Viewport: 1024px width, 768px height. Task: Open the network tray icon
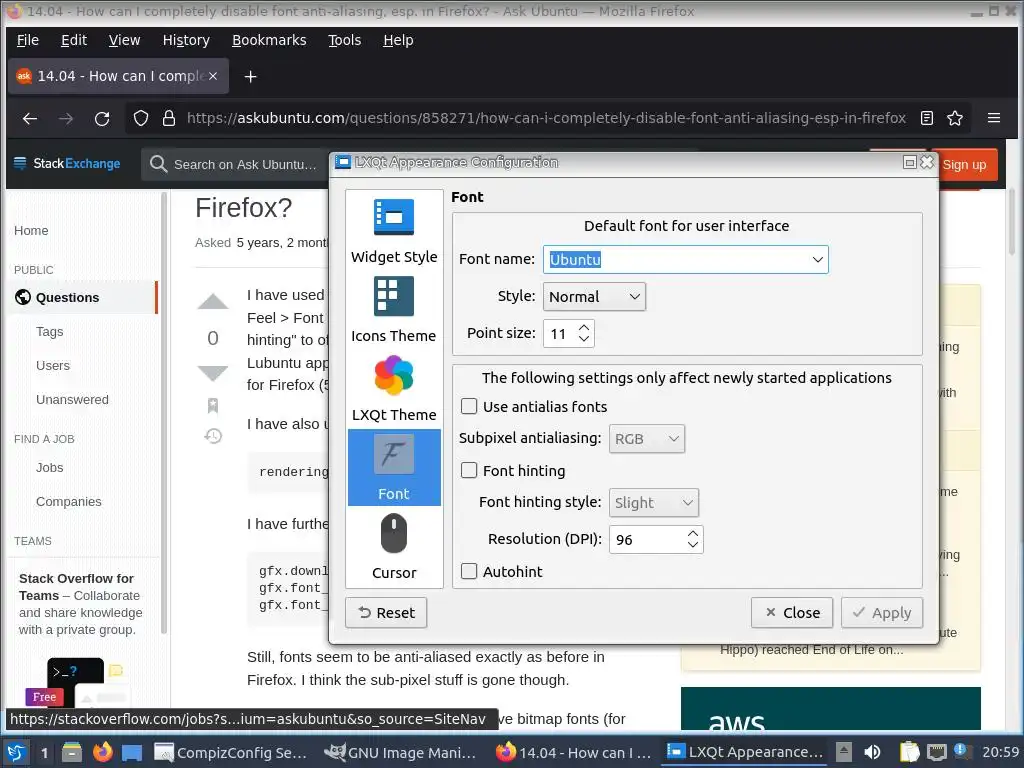[936, 752]
